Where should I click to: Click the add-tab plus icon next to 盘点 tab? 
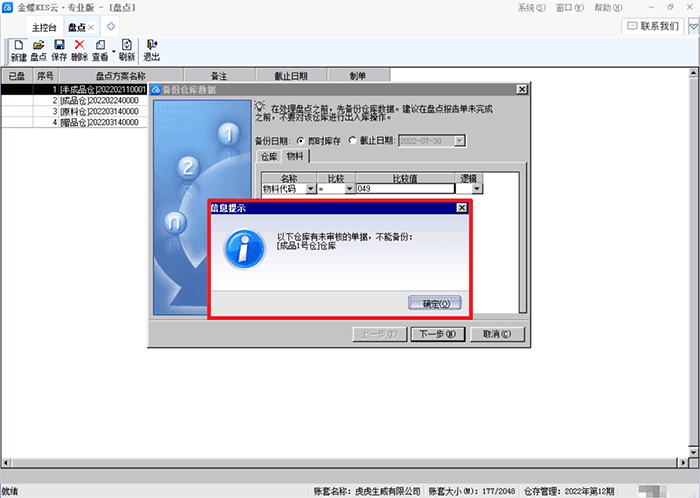[111, 26]
